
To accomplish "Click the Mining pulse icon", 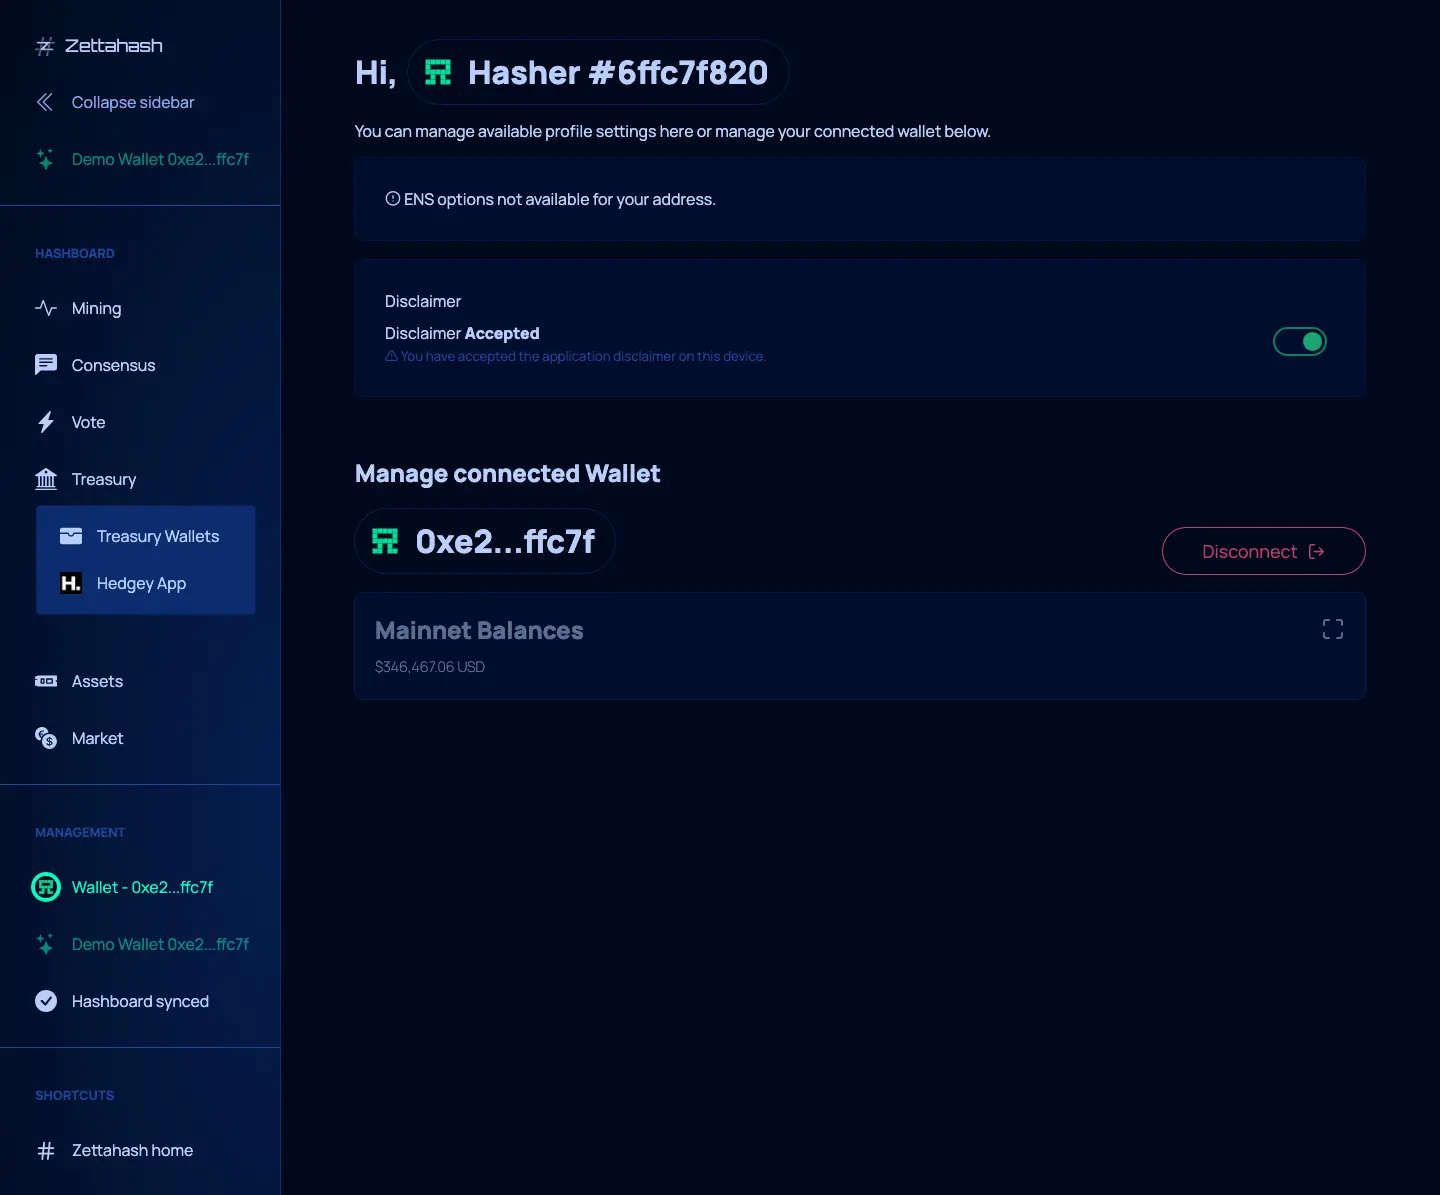I will click(45, 308).
